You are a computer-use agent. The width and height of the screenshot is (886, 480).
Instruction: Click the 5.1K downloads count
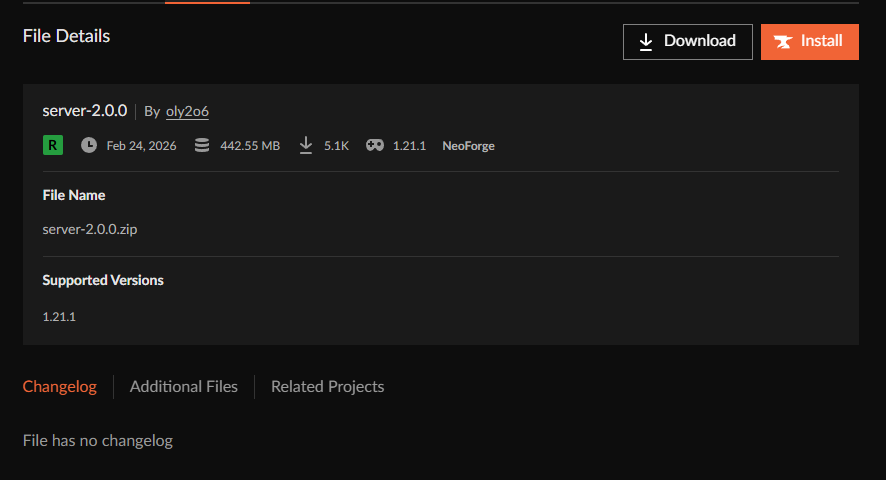(336, 146)
